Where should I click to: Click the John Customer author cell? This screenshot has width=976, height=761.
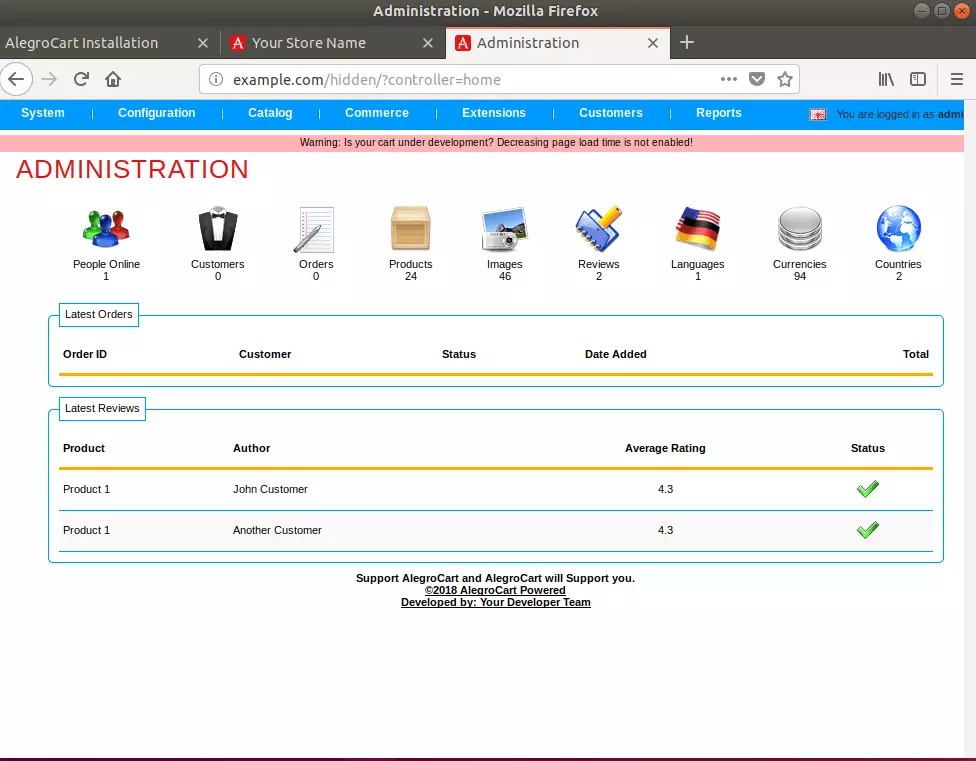pos(270,489)
